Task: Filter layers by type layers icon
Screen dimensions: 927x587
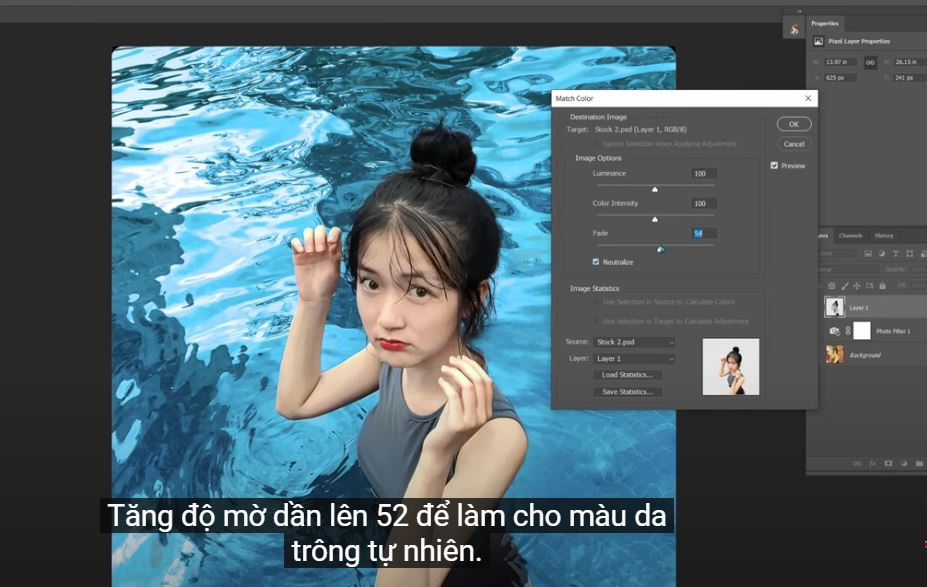Action: click(x=896, y=254)
